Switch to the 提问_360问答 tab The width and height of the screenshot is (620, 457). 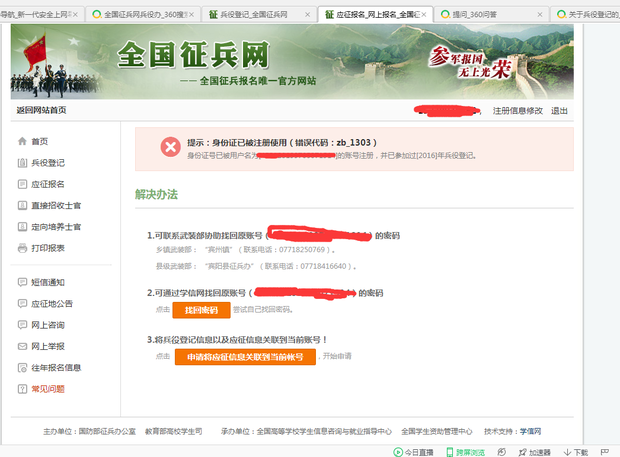click(490, 14)
